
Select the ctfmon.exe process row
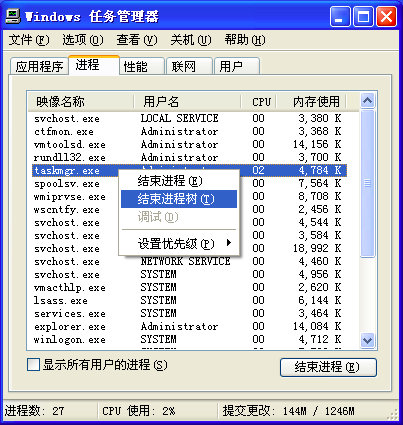tap(189, 131)
